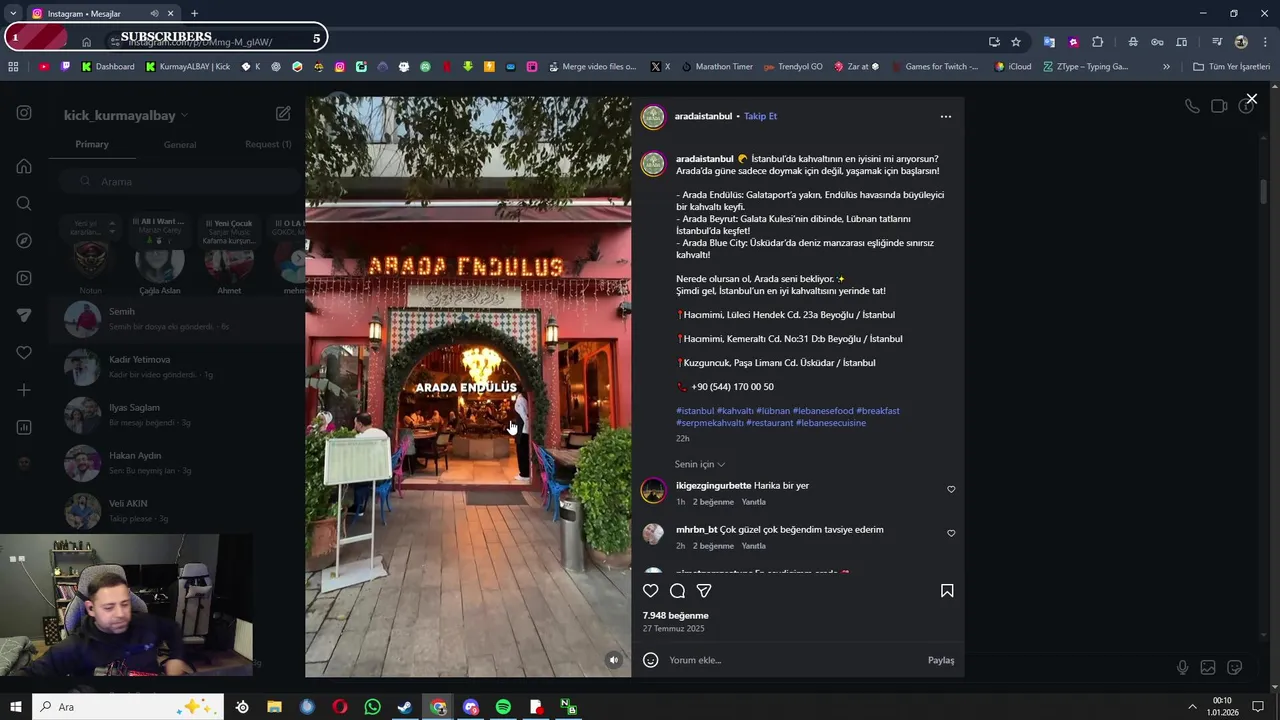Start video call from chat header
1280x720 pixels.
1219,106
